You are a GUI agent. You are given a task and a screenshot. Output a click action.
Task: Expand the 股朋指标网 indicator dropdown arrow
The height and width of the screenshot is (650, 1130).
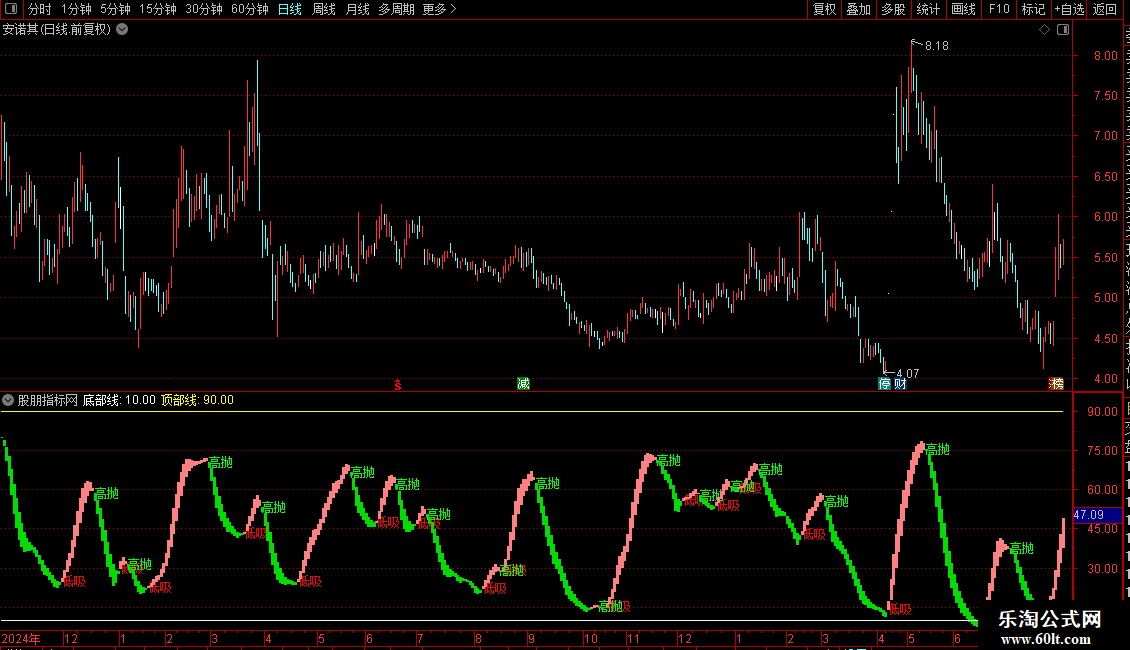click(x=8, y=400)
